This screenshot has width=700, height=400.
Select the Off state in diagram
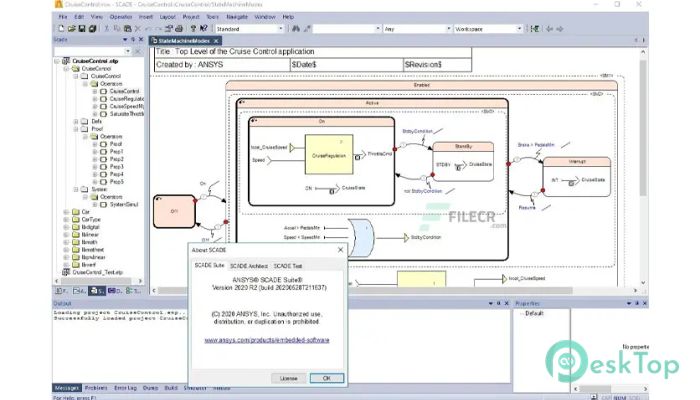coord(174,211)
